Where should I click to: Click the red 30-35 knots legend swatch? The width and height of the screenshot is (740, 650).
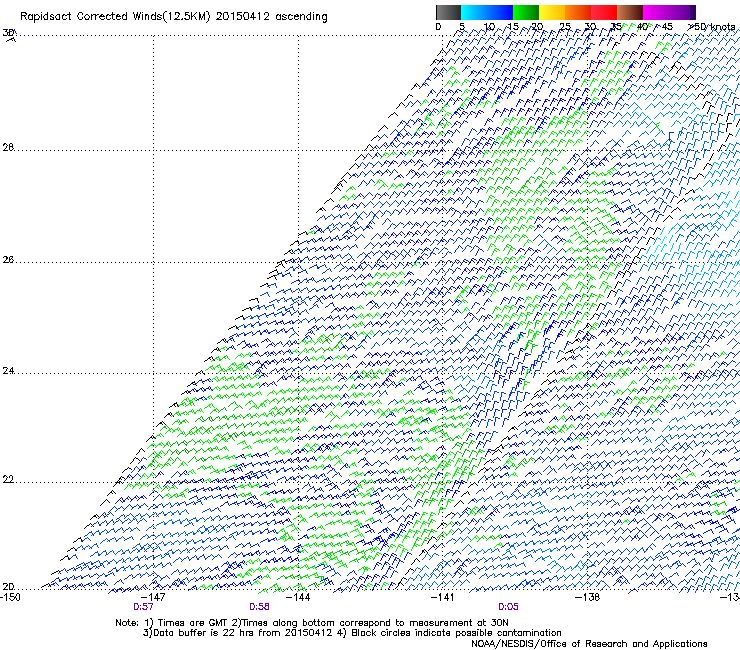[604, 12]
